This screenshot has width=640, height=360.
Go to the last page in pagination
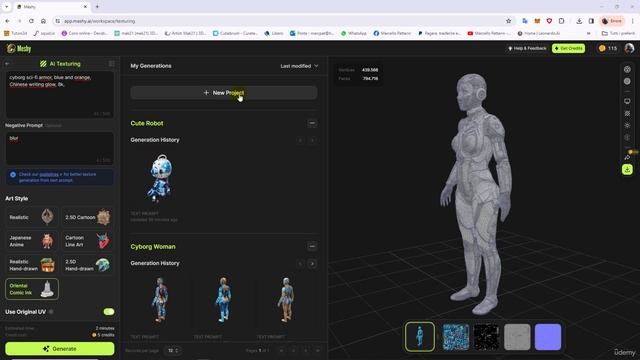(318, 350)
